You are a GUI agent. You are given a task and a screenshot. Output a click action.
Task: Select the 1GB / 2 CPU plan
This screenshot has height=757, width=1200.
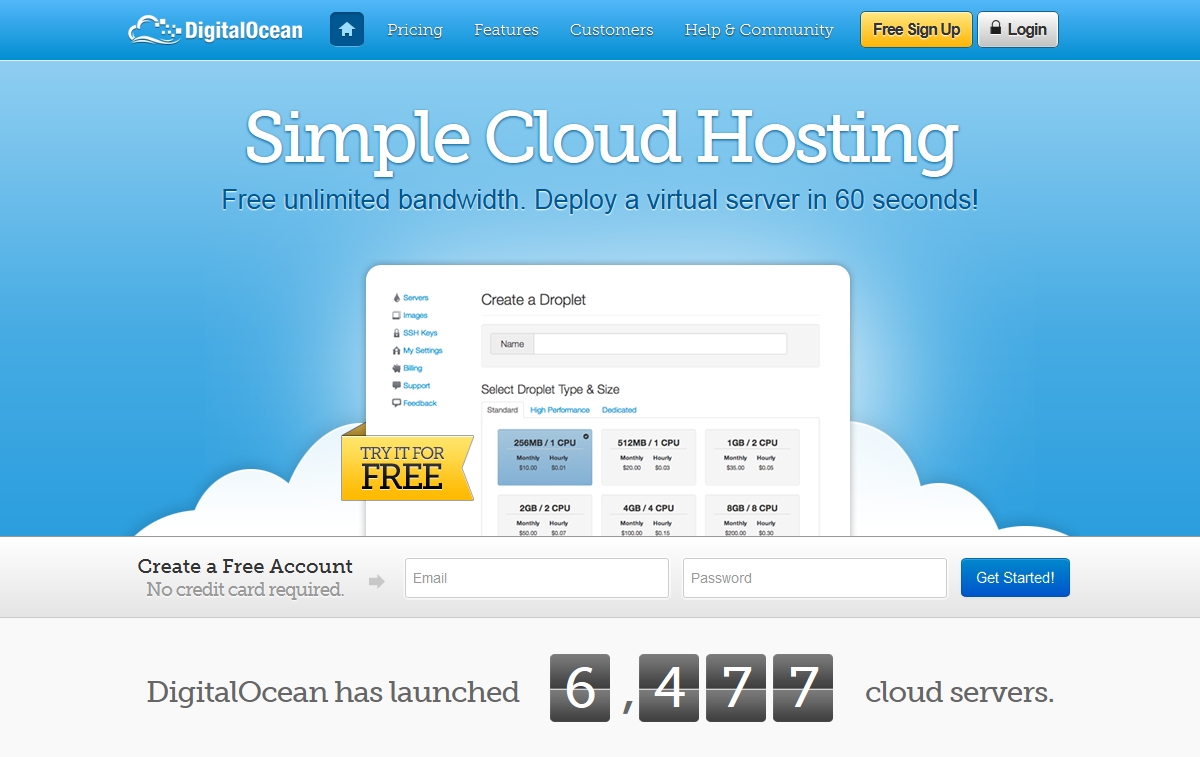752,457
